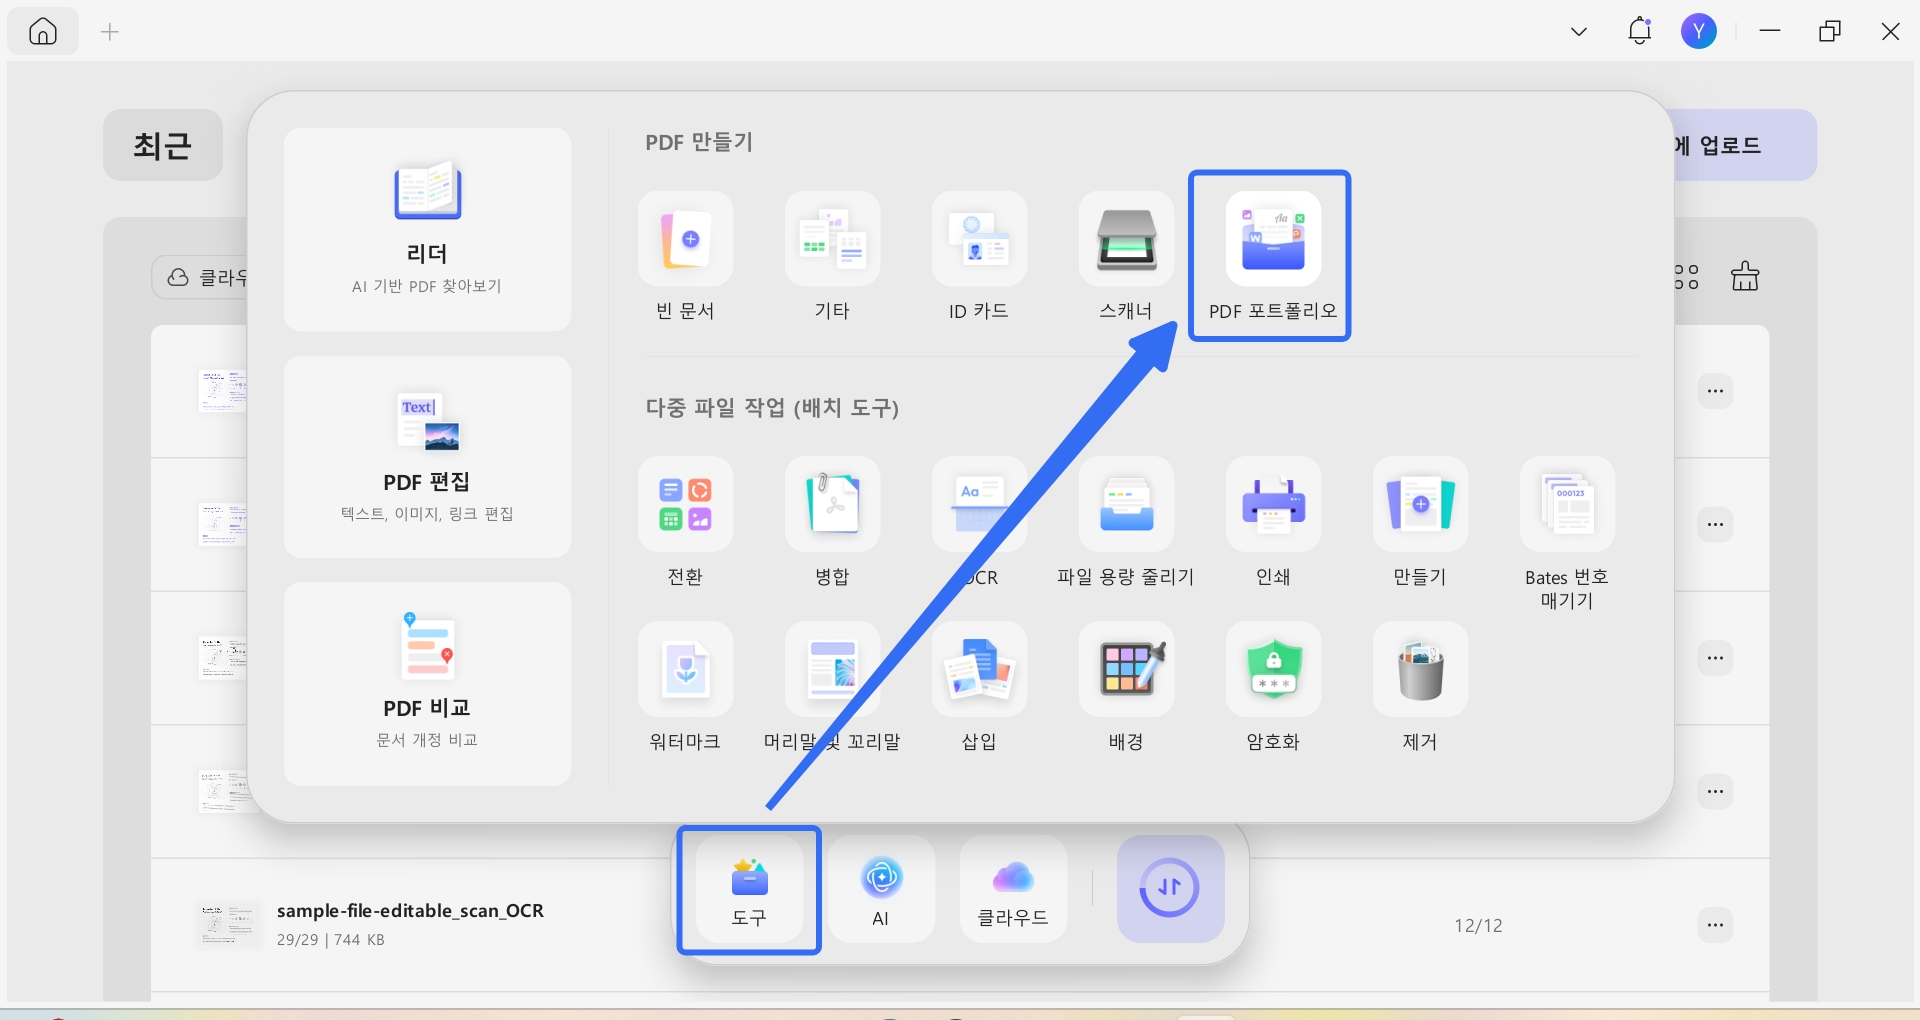Viewport: 1920px width, 1020px height.
Task: Click the PDF 포트폴리오 option
Action: coord(1270,240)
